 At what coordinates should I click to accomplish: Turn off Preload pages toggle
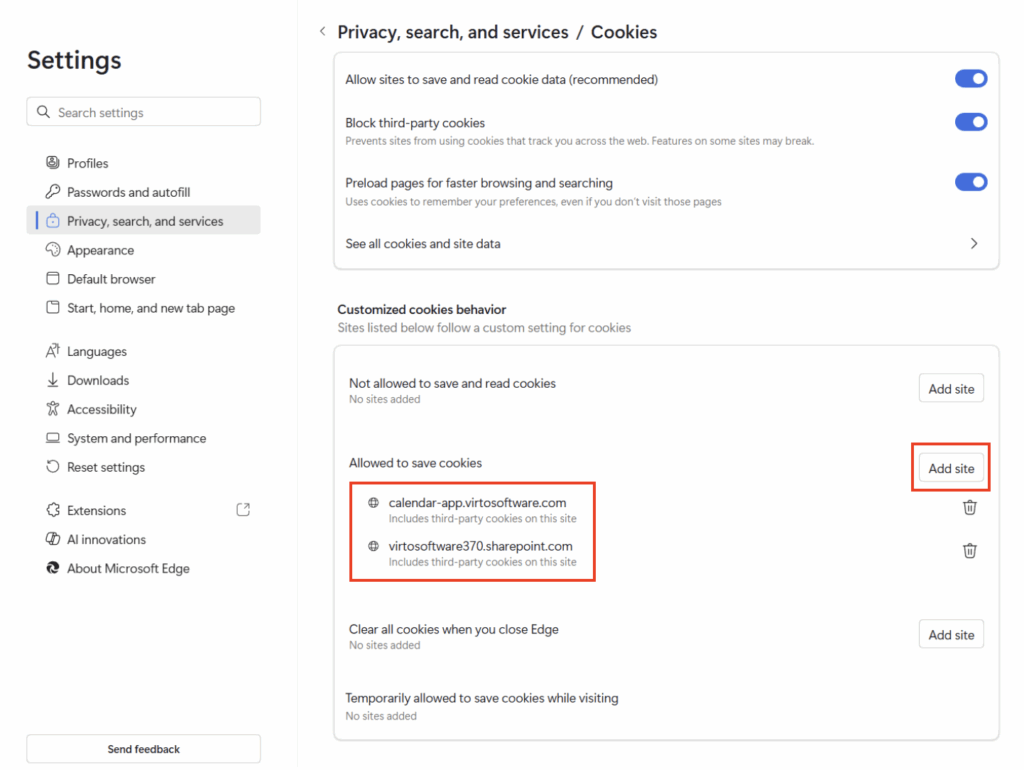click(970, 182)
